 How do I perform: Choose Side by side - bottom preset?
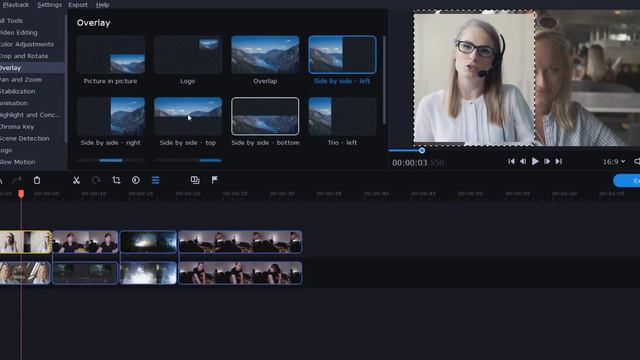pyautogui.click(x=265, y=116)
